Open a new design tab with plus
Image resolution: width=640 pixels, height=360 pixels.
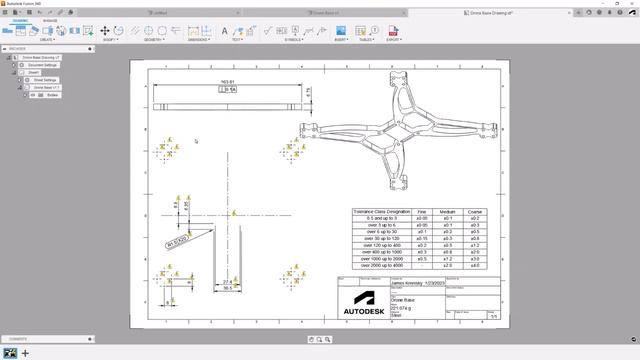point(578,13)
